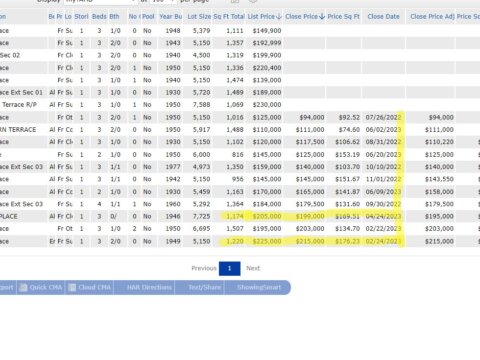Sort by Price Sq Ft column
The image size is (480, 360).
pos(343,16)
